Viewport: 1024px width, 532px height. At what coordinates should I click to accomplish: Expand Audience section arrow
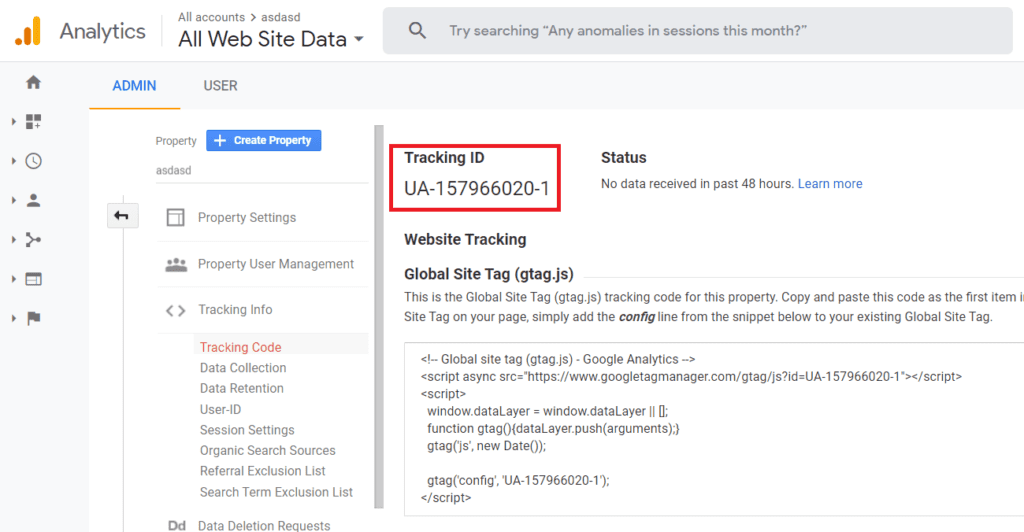(14, 200)
